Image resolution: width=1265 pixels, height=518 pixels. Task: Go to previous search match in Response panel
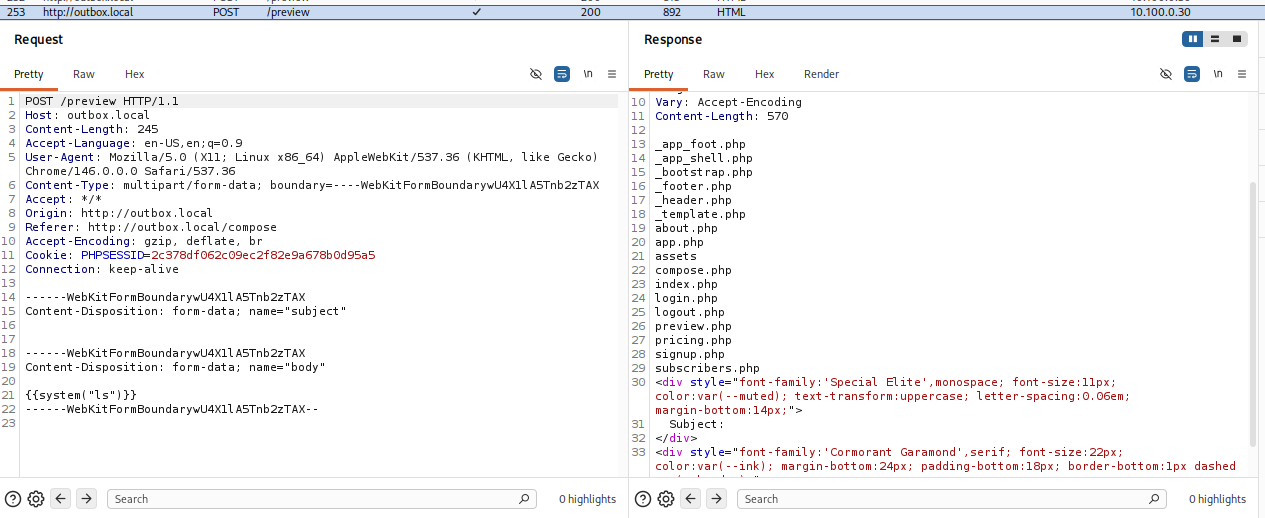coord(691,499)
